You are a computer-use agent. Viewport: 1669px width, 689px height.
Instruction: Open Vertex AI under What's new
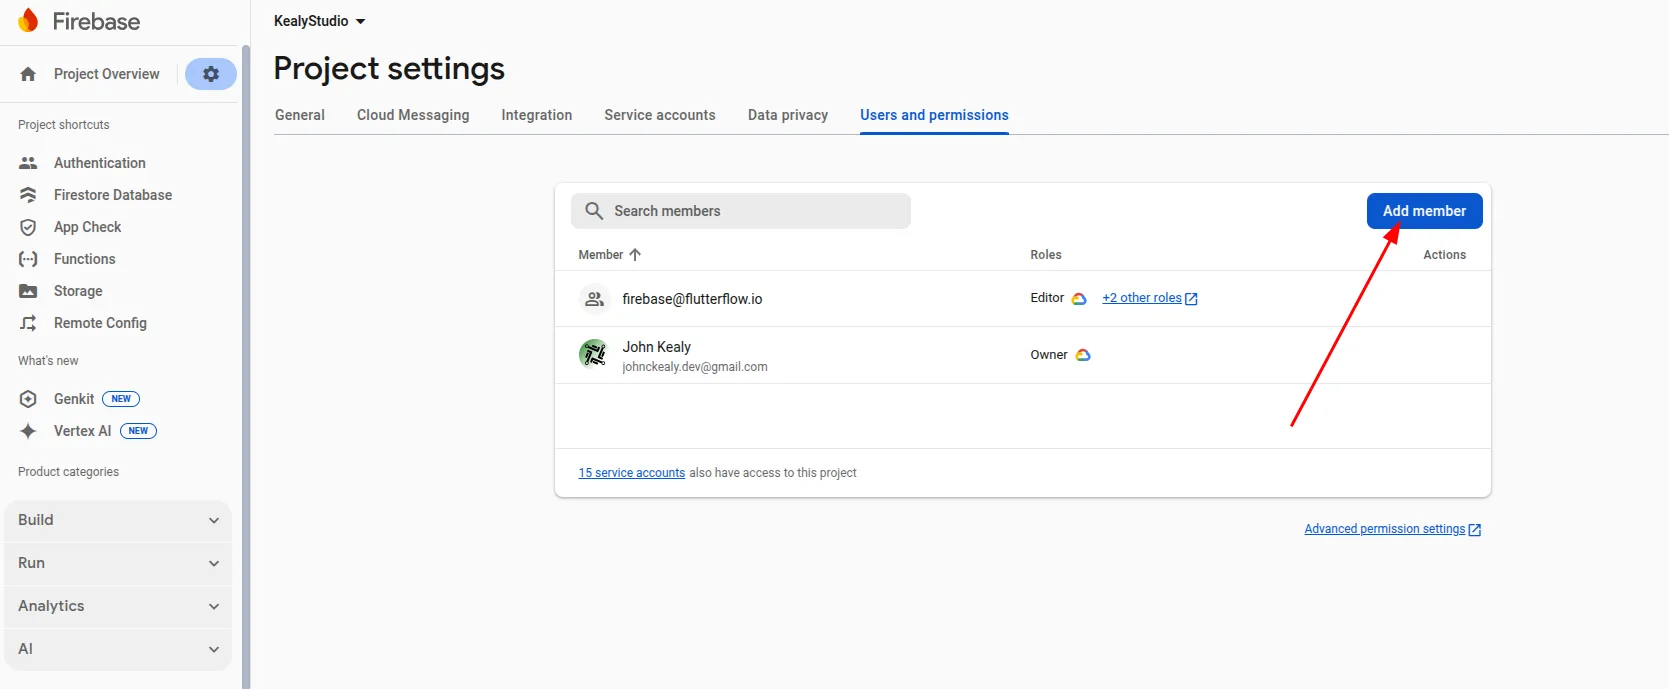coord(82,431)
